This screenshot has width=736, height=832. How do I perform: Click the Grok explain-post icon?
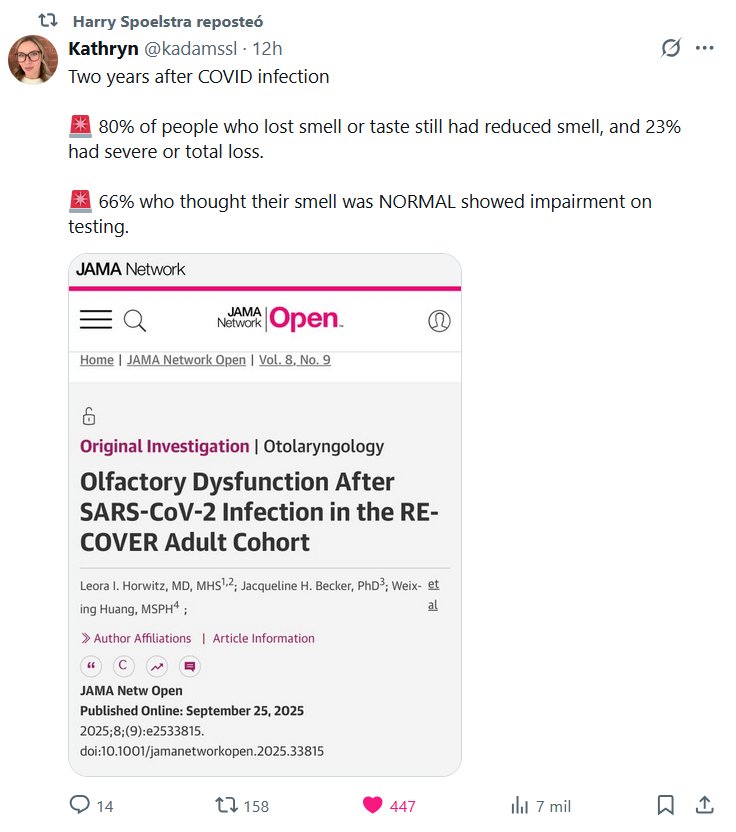click(671, 48)
